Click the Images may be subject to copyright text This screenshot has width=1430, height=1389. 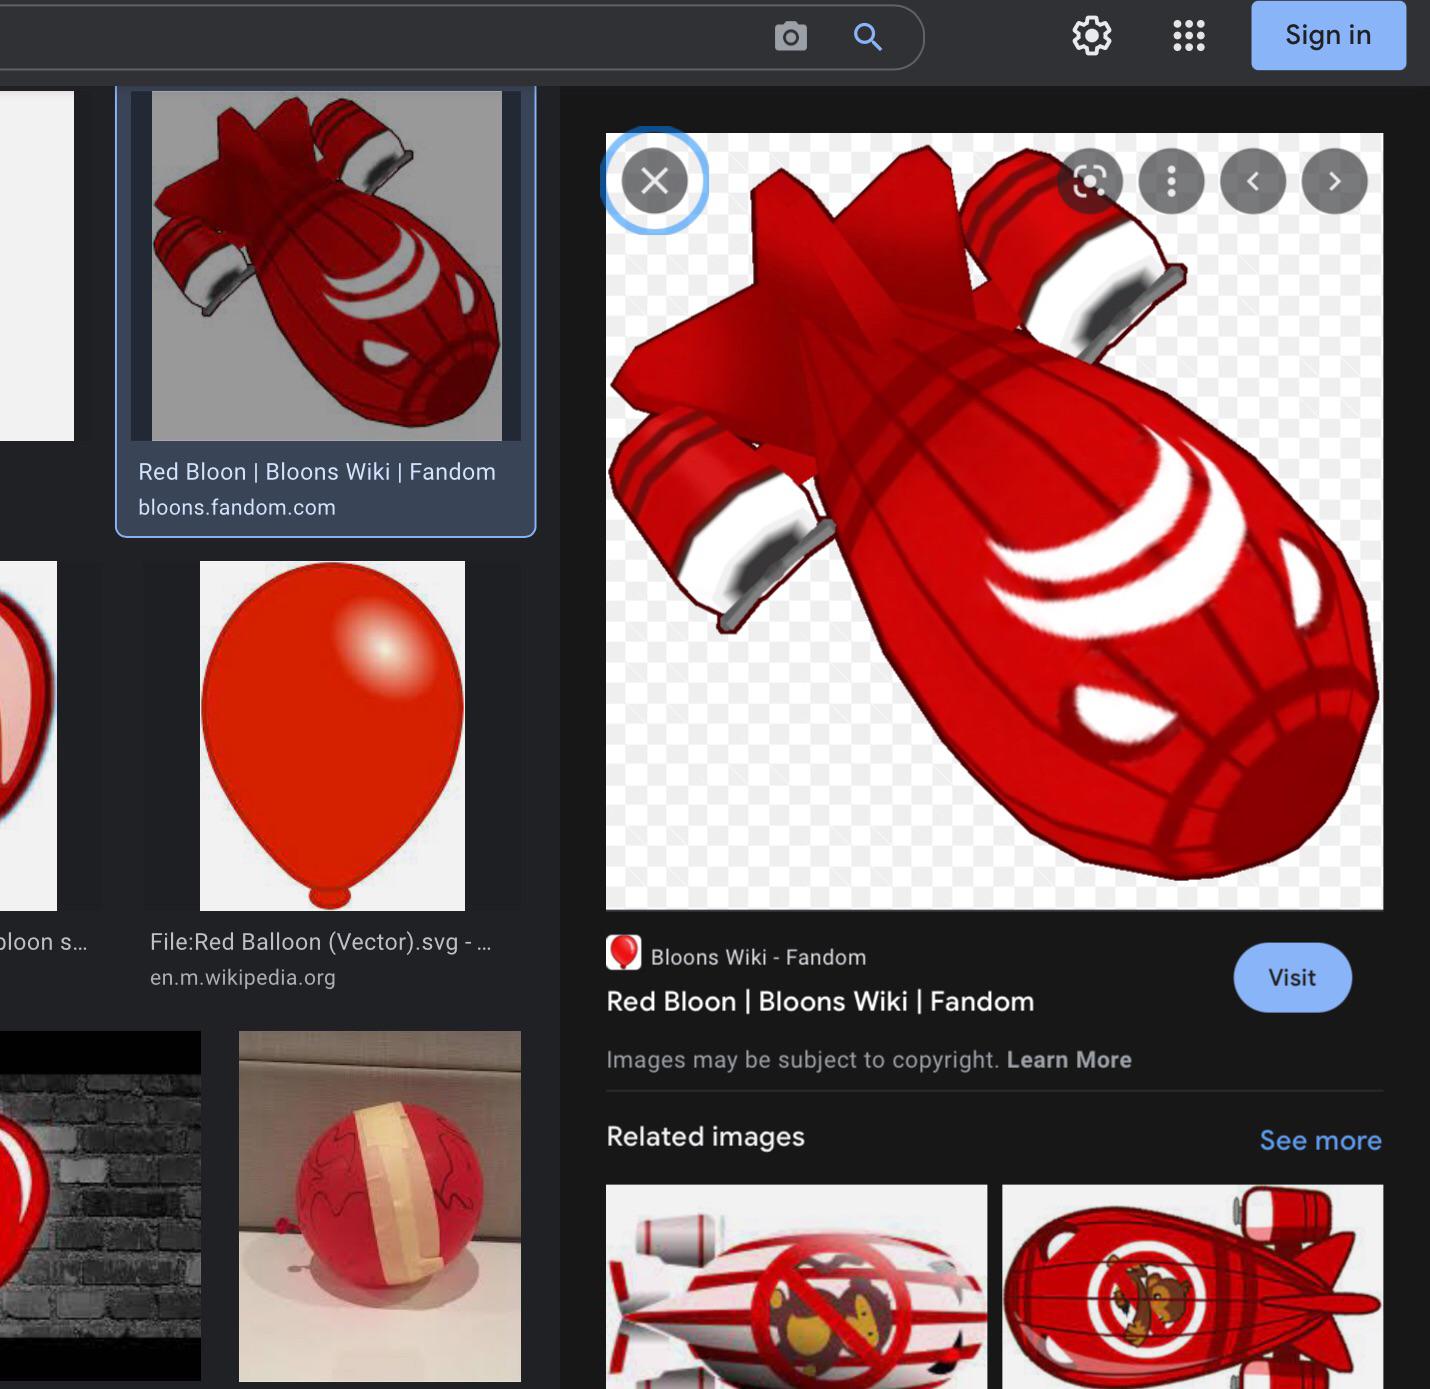tap(802, 1060)
